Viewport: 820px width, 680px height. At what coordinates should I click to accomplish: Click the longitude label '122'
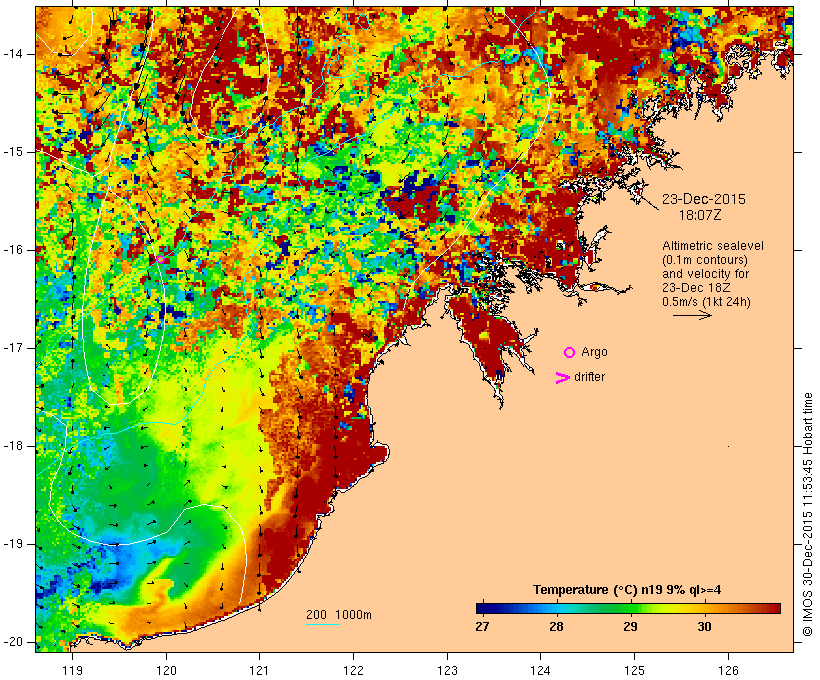(x=353, y=670)
